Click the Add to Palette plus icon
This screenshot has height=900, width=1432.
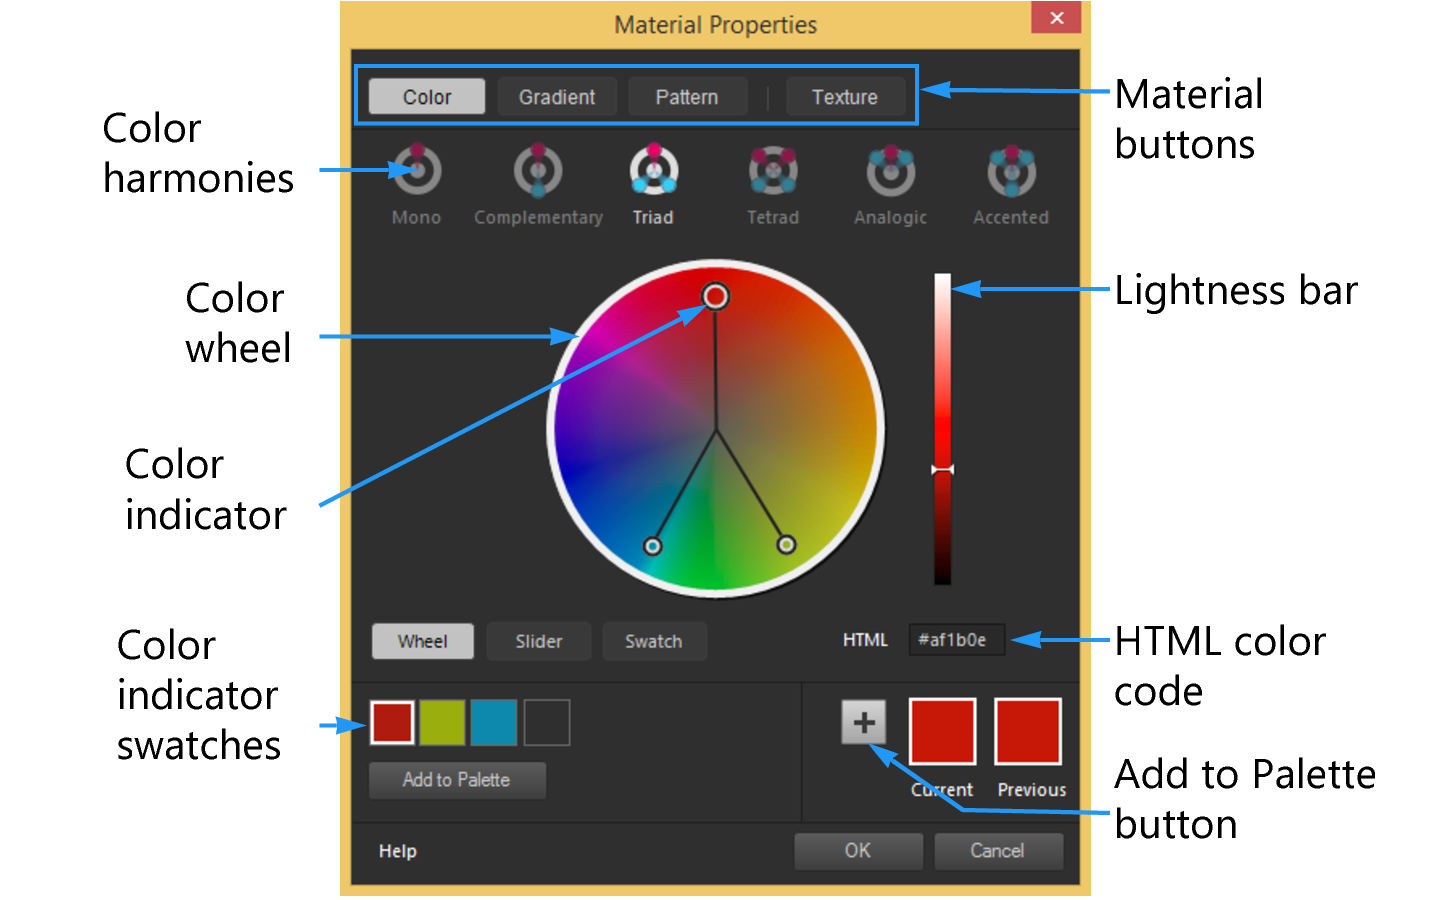coord(864,723)
